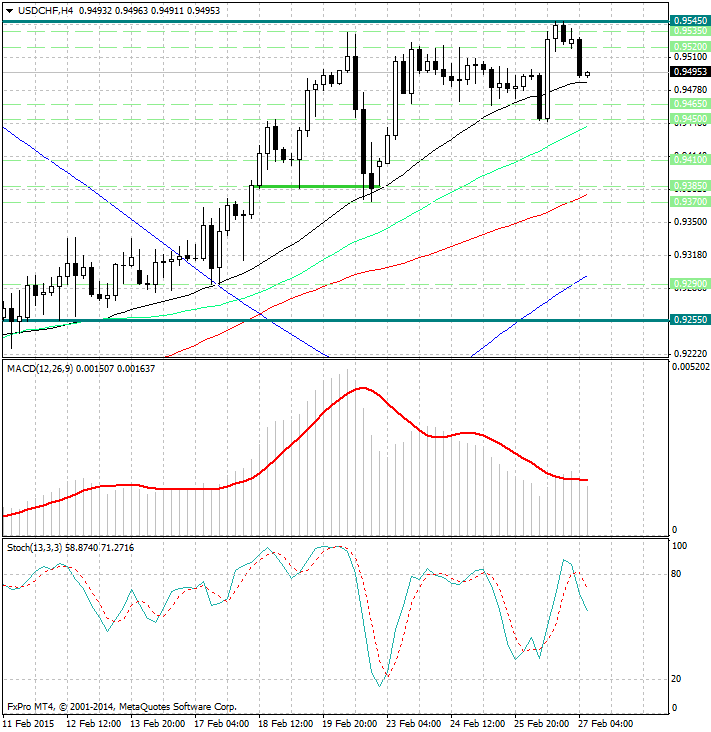Click the 23 Feb 04:00 time label
The height and width of the screenshot is (732, 711).
click(413, 724)
